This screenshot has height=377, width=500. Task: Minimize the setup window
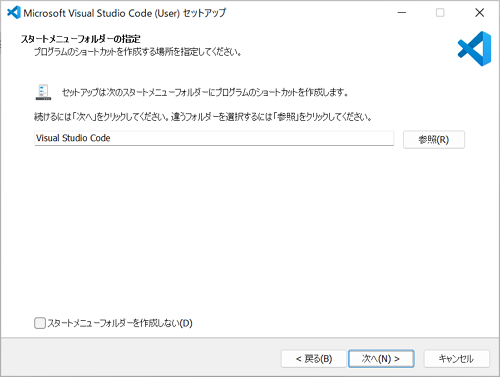tap(402, 13)
